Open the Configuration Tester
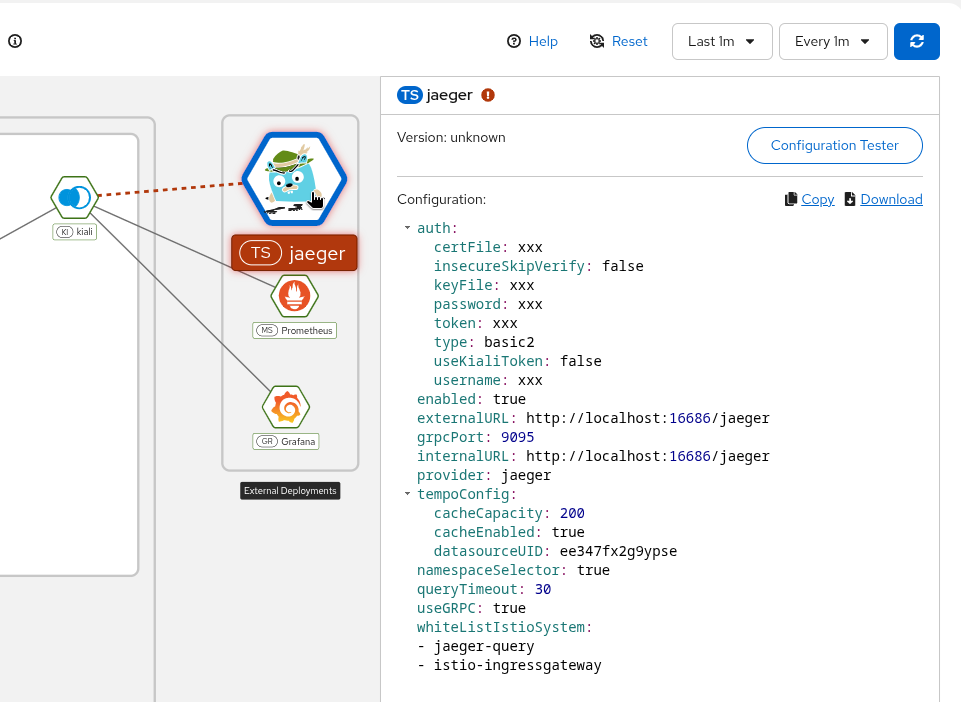 [x=834, y=145]
